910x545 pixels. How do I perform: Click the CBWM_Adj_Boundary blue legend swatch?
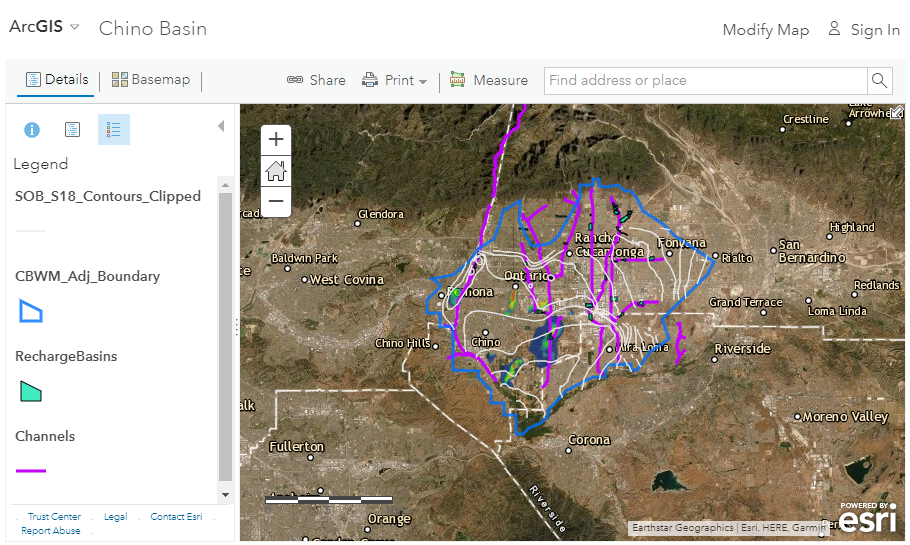point(31,312)
